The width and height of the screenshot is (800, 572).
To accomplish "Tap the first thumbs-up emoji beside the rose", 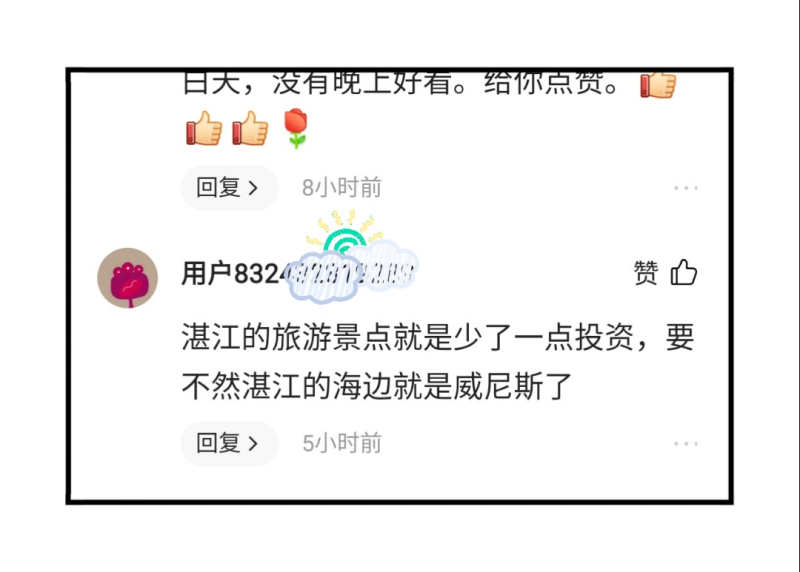I will (x=204, y=129).
